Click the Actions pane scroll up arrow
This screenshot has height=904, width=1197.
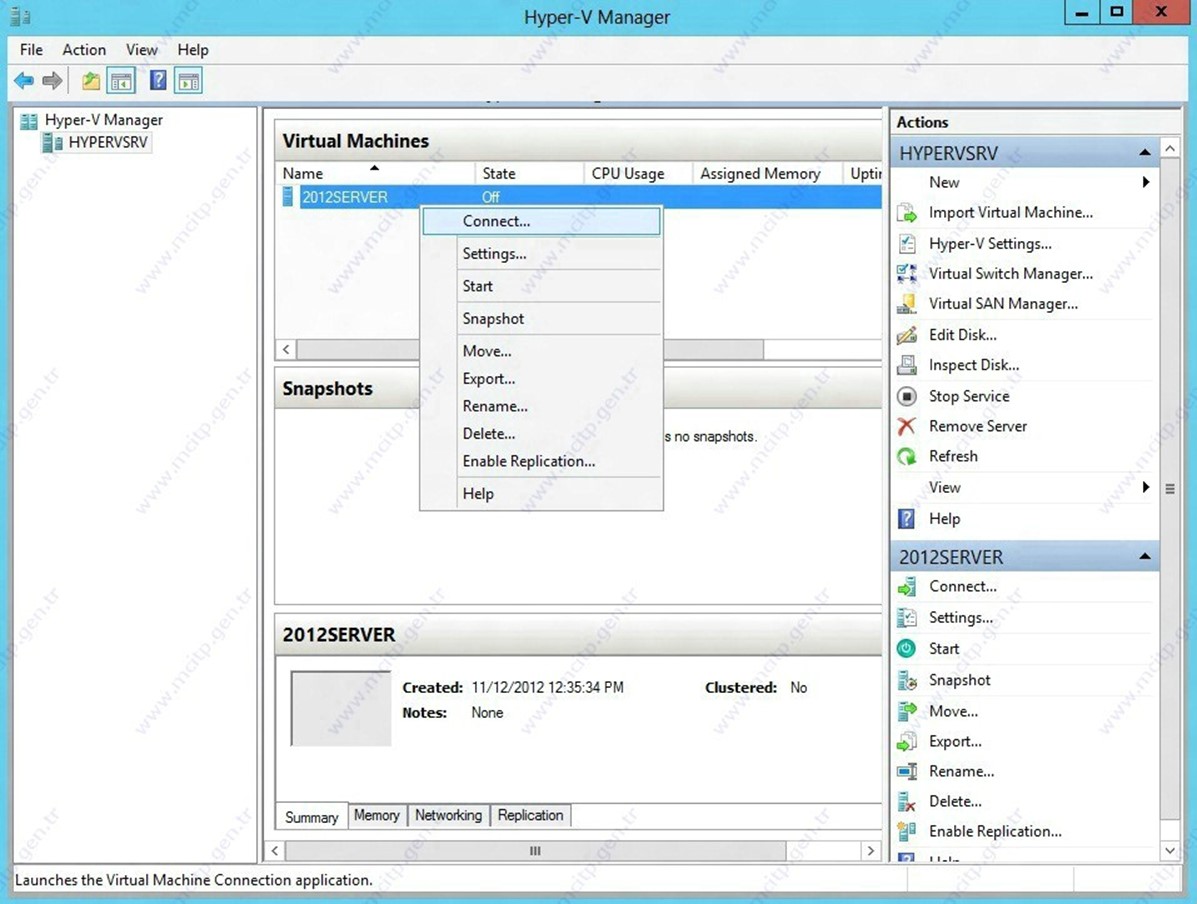[1170, 148]
